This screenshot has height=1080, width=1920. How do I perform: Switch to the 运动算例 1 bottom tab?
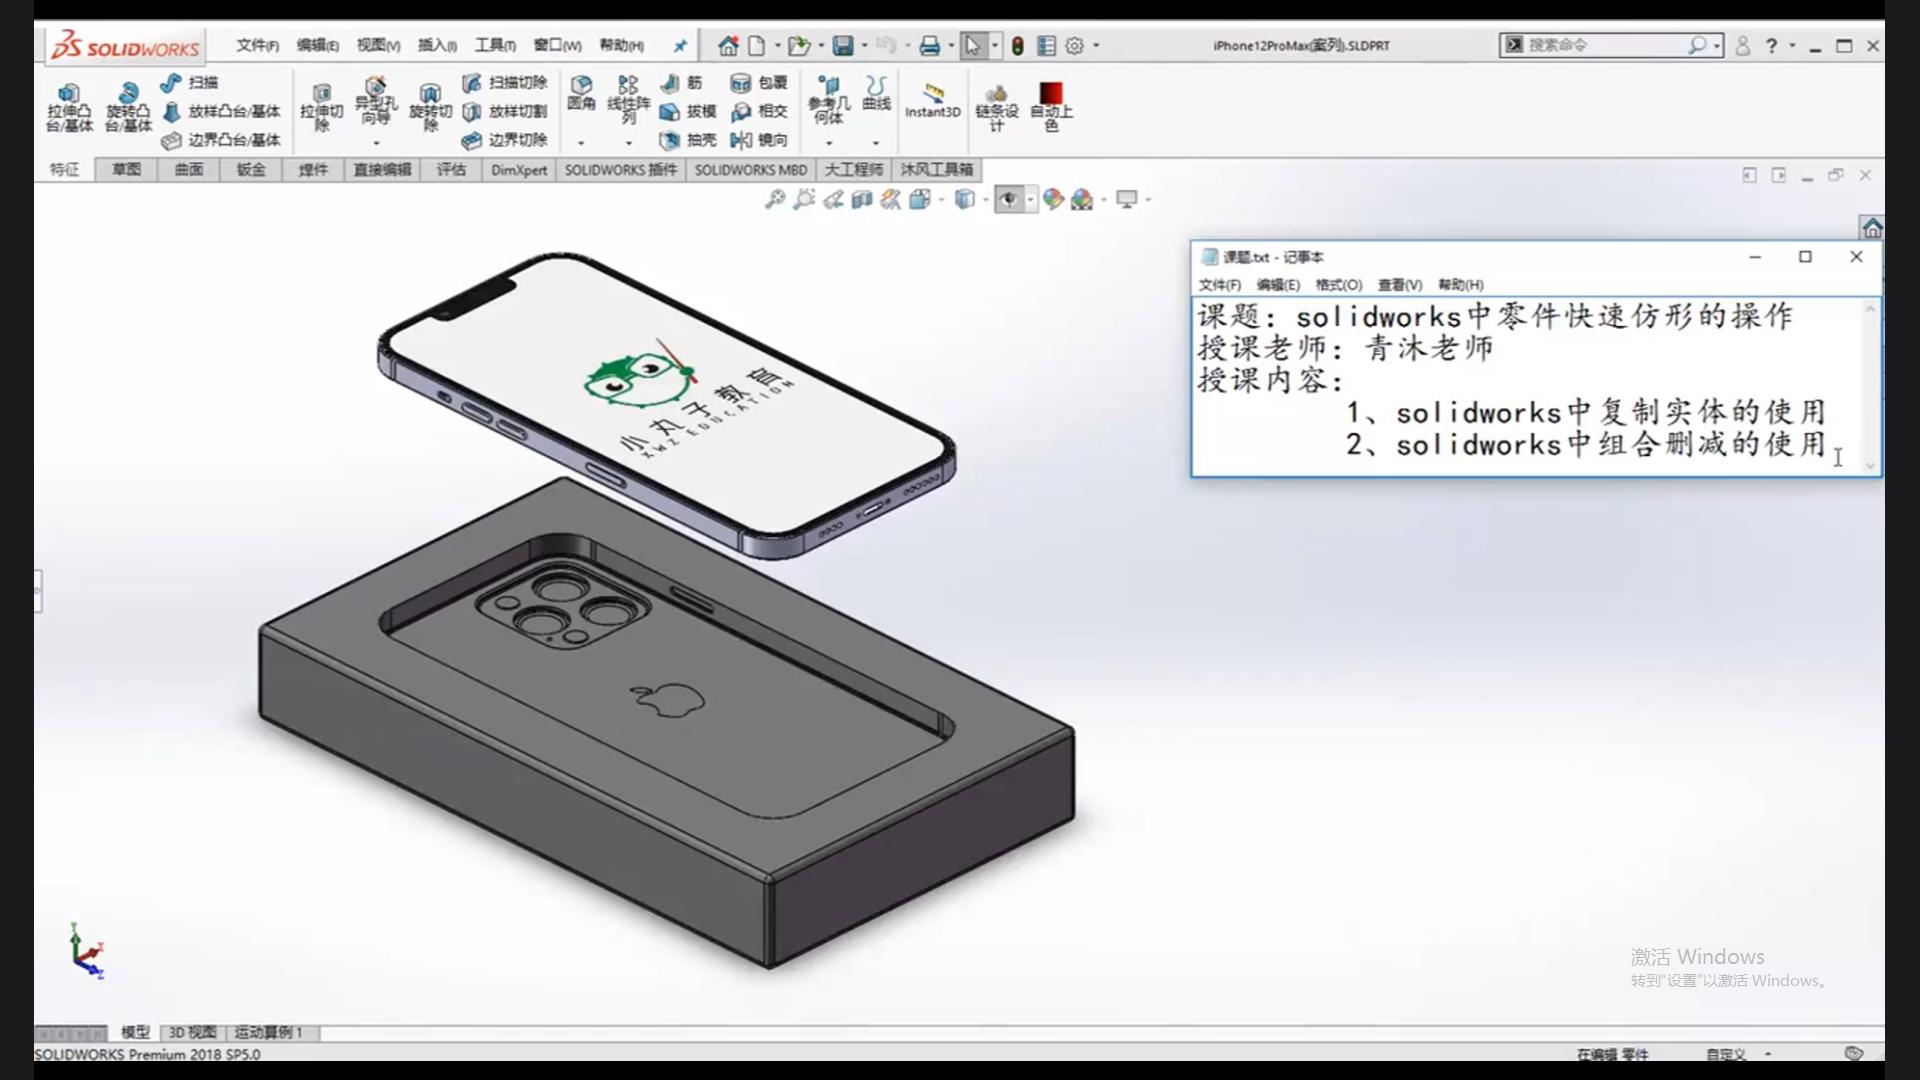click(268, 1032)
